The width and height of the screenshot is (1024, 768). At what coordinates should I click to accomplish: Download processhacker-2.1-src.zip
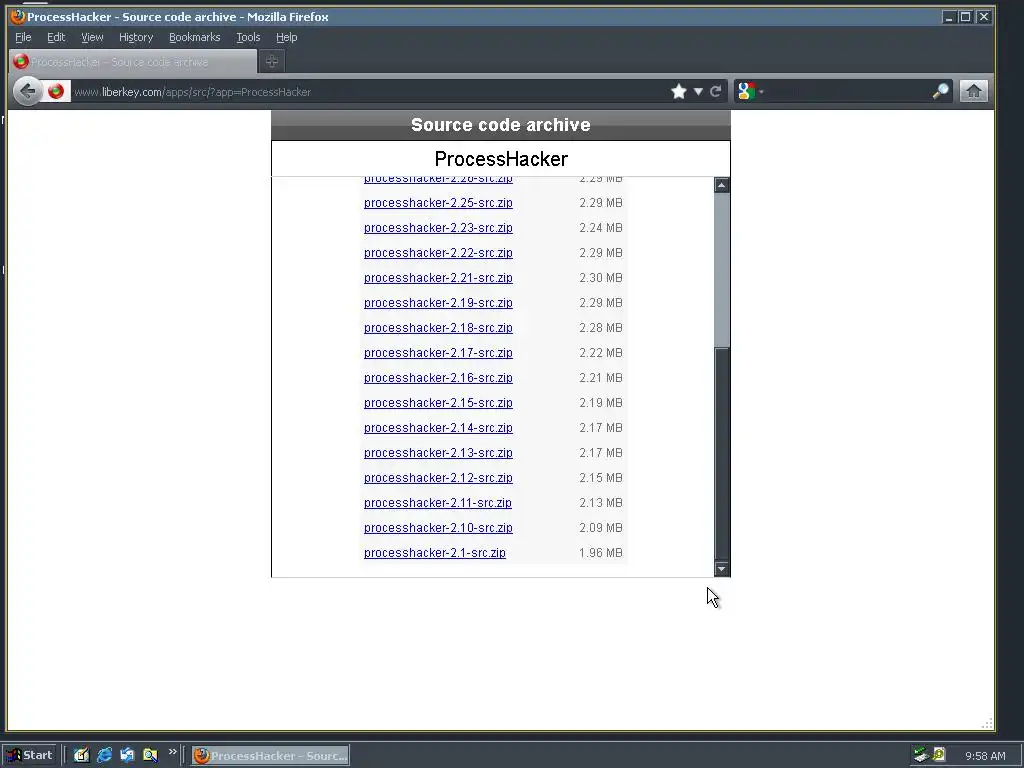coord(434,553)
